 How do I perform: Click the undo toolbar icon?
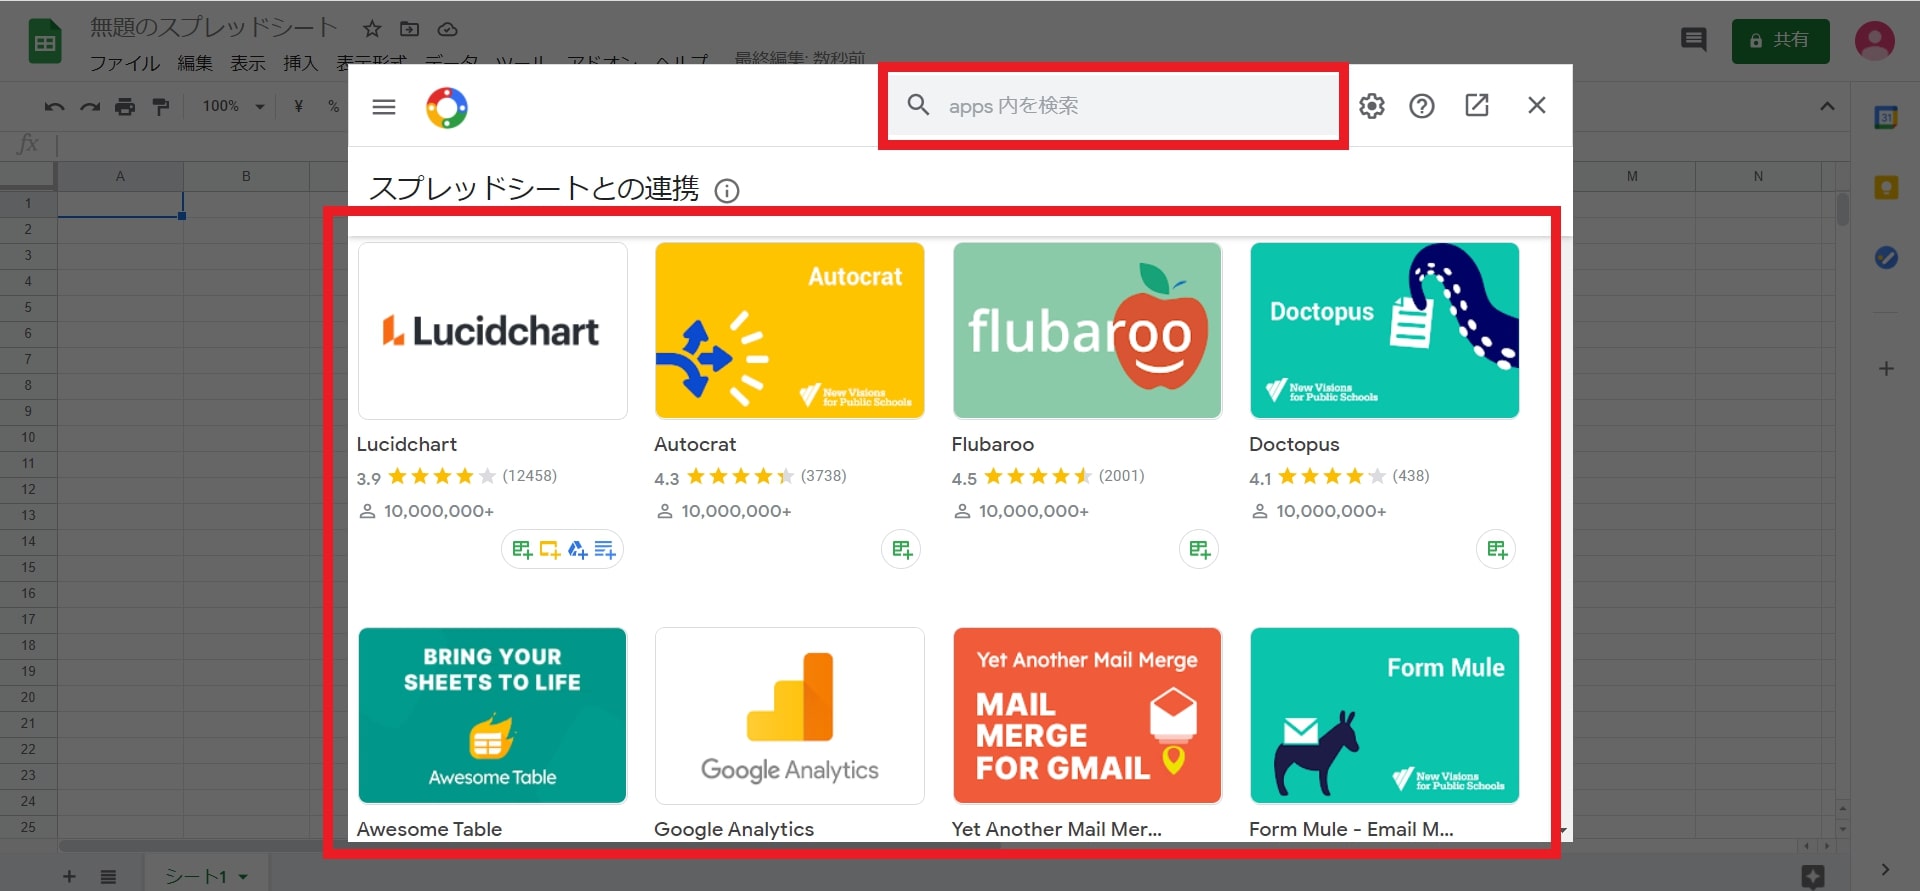(x=55, y=106)
